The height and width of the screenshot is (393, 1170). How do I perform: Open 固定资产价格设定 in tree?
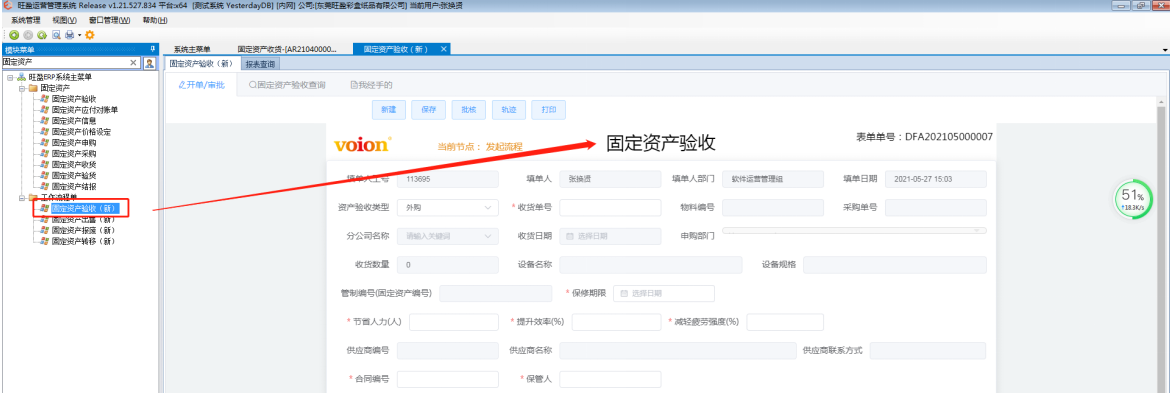[x=81, y=131]
